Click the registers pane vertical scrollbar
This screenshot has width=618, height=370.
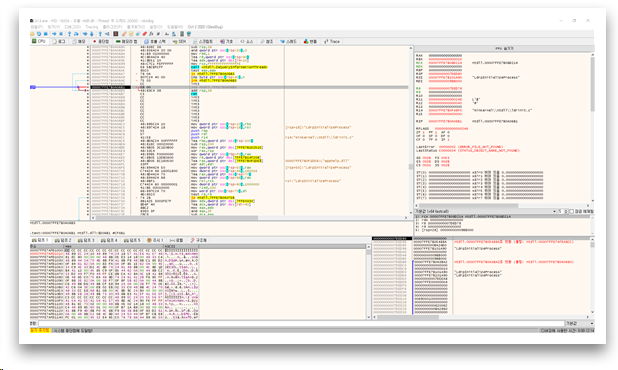point(592,128)
